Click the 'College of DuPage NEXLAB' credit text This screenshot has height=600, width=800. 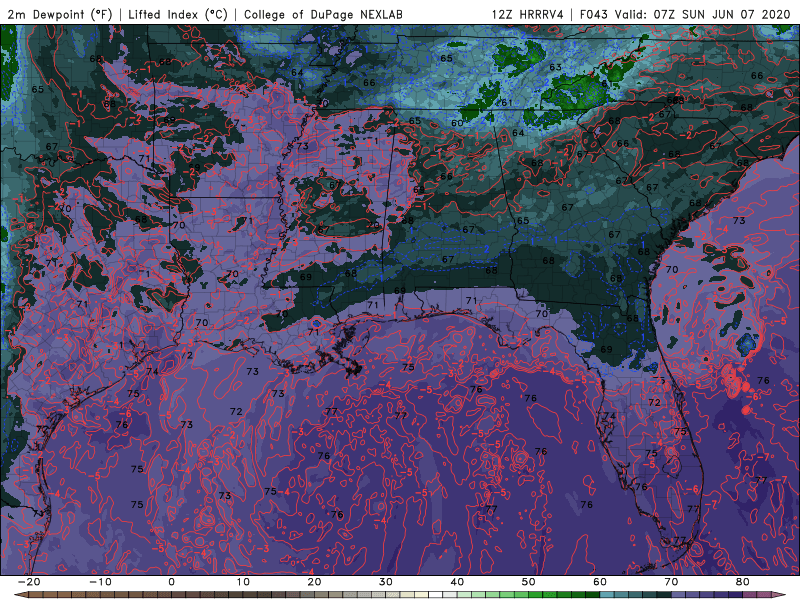(323, 14)
